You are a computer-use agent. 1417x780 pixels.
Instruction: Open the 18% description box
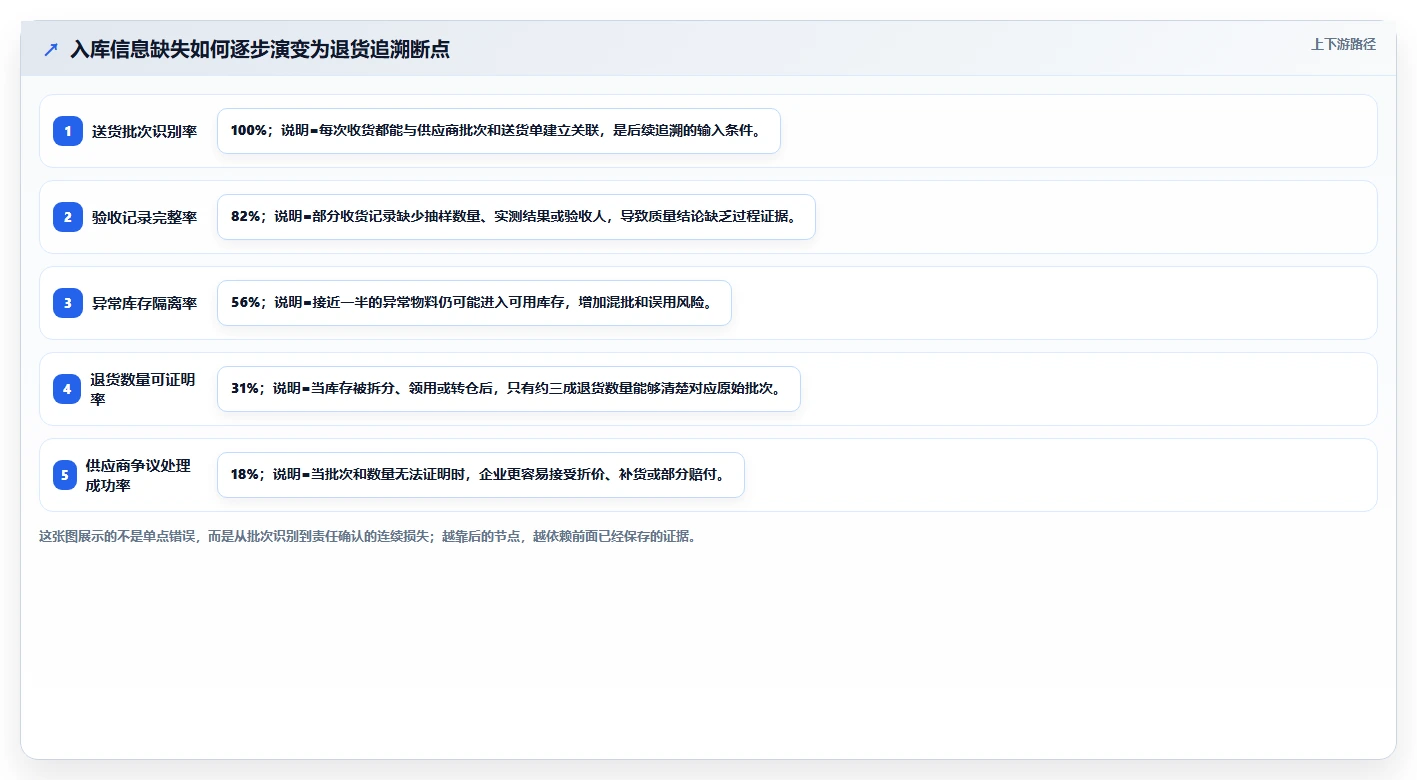481,475
